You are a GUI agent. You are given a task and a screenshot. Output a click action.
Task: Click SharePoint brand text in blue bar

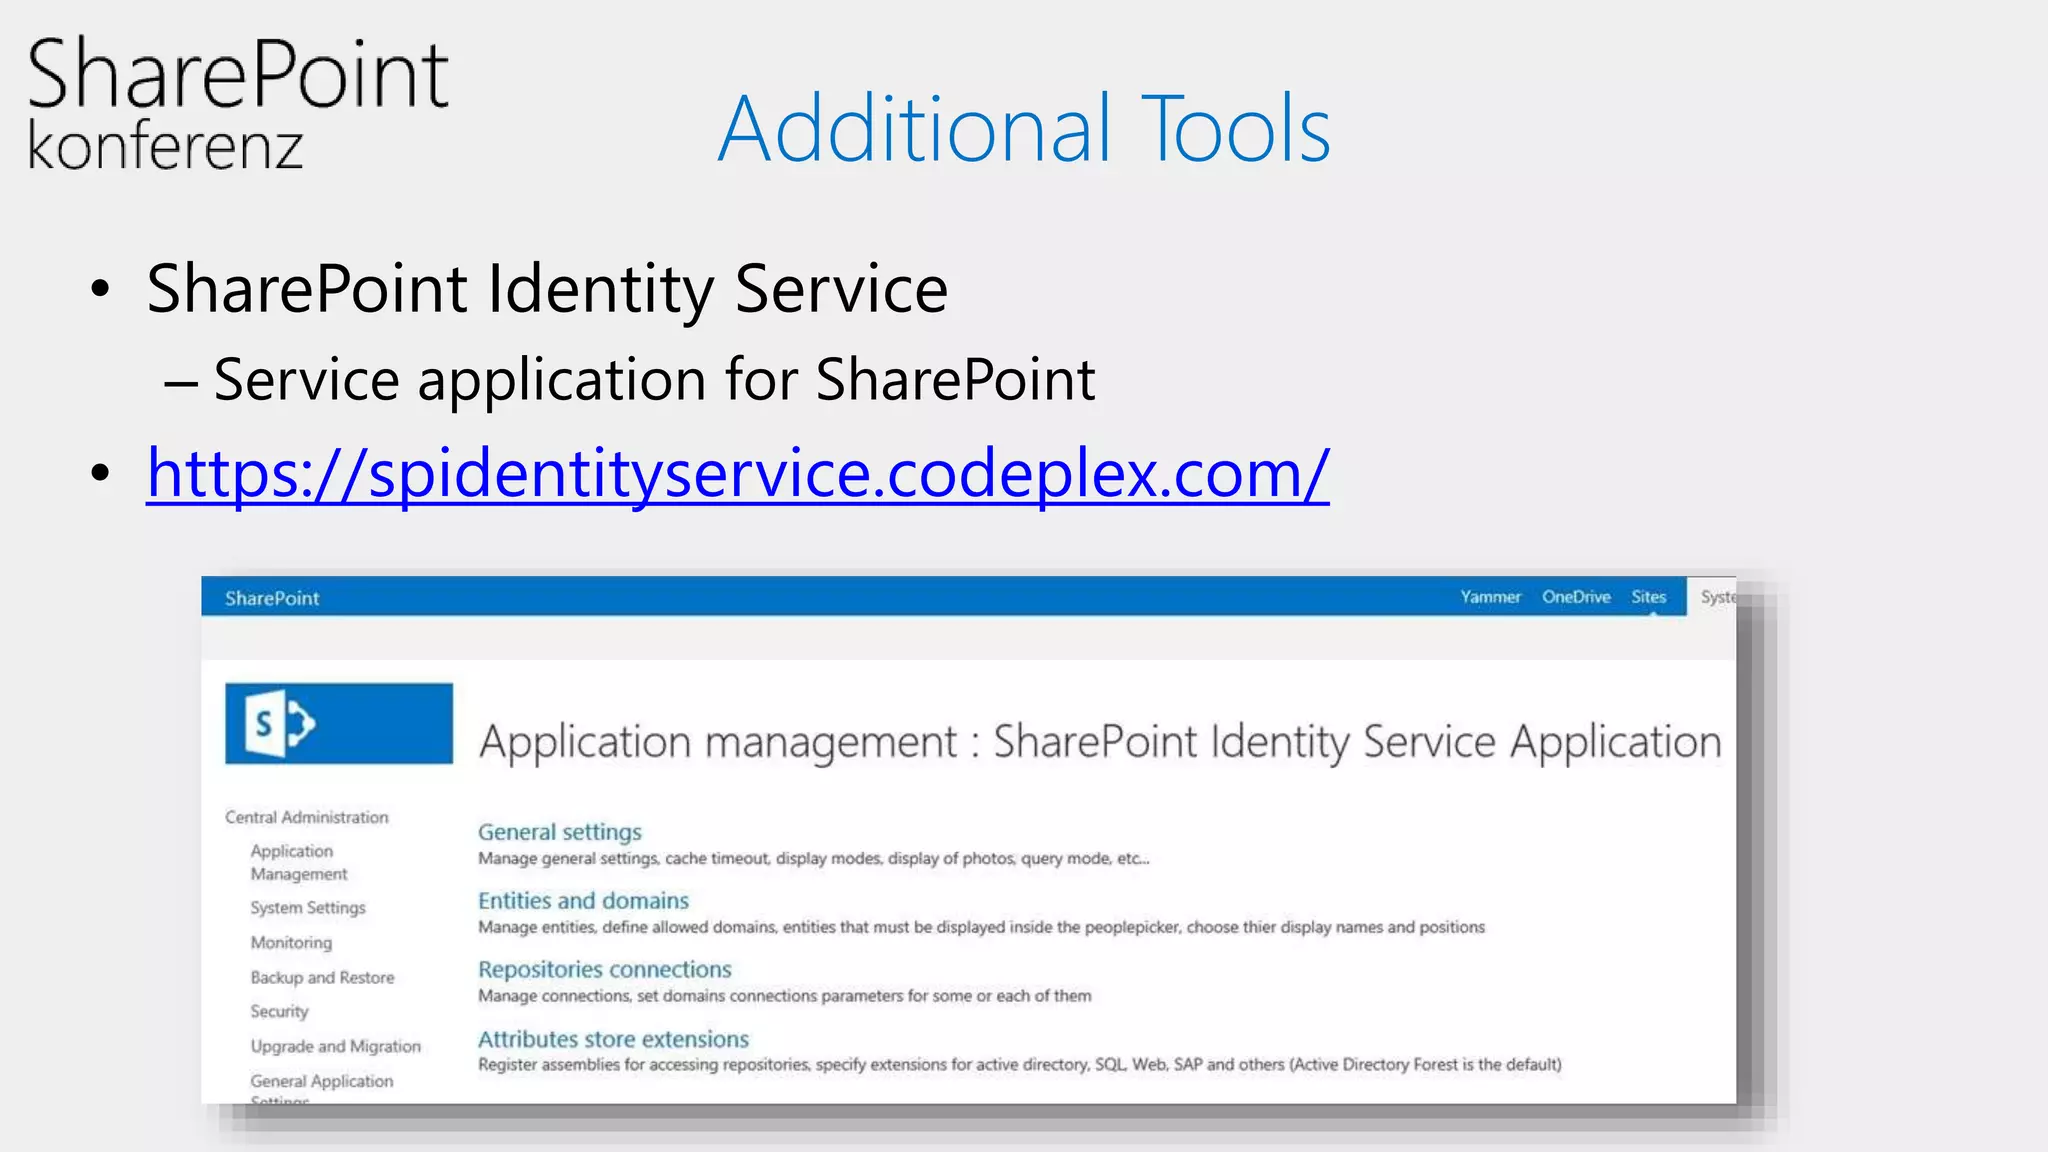pyautogui.click(x=272, y=598)
